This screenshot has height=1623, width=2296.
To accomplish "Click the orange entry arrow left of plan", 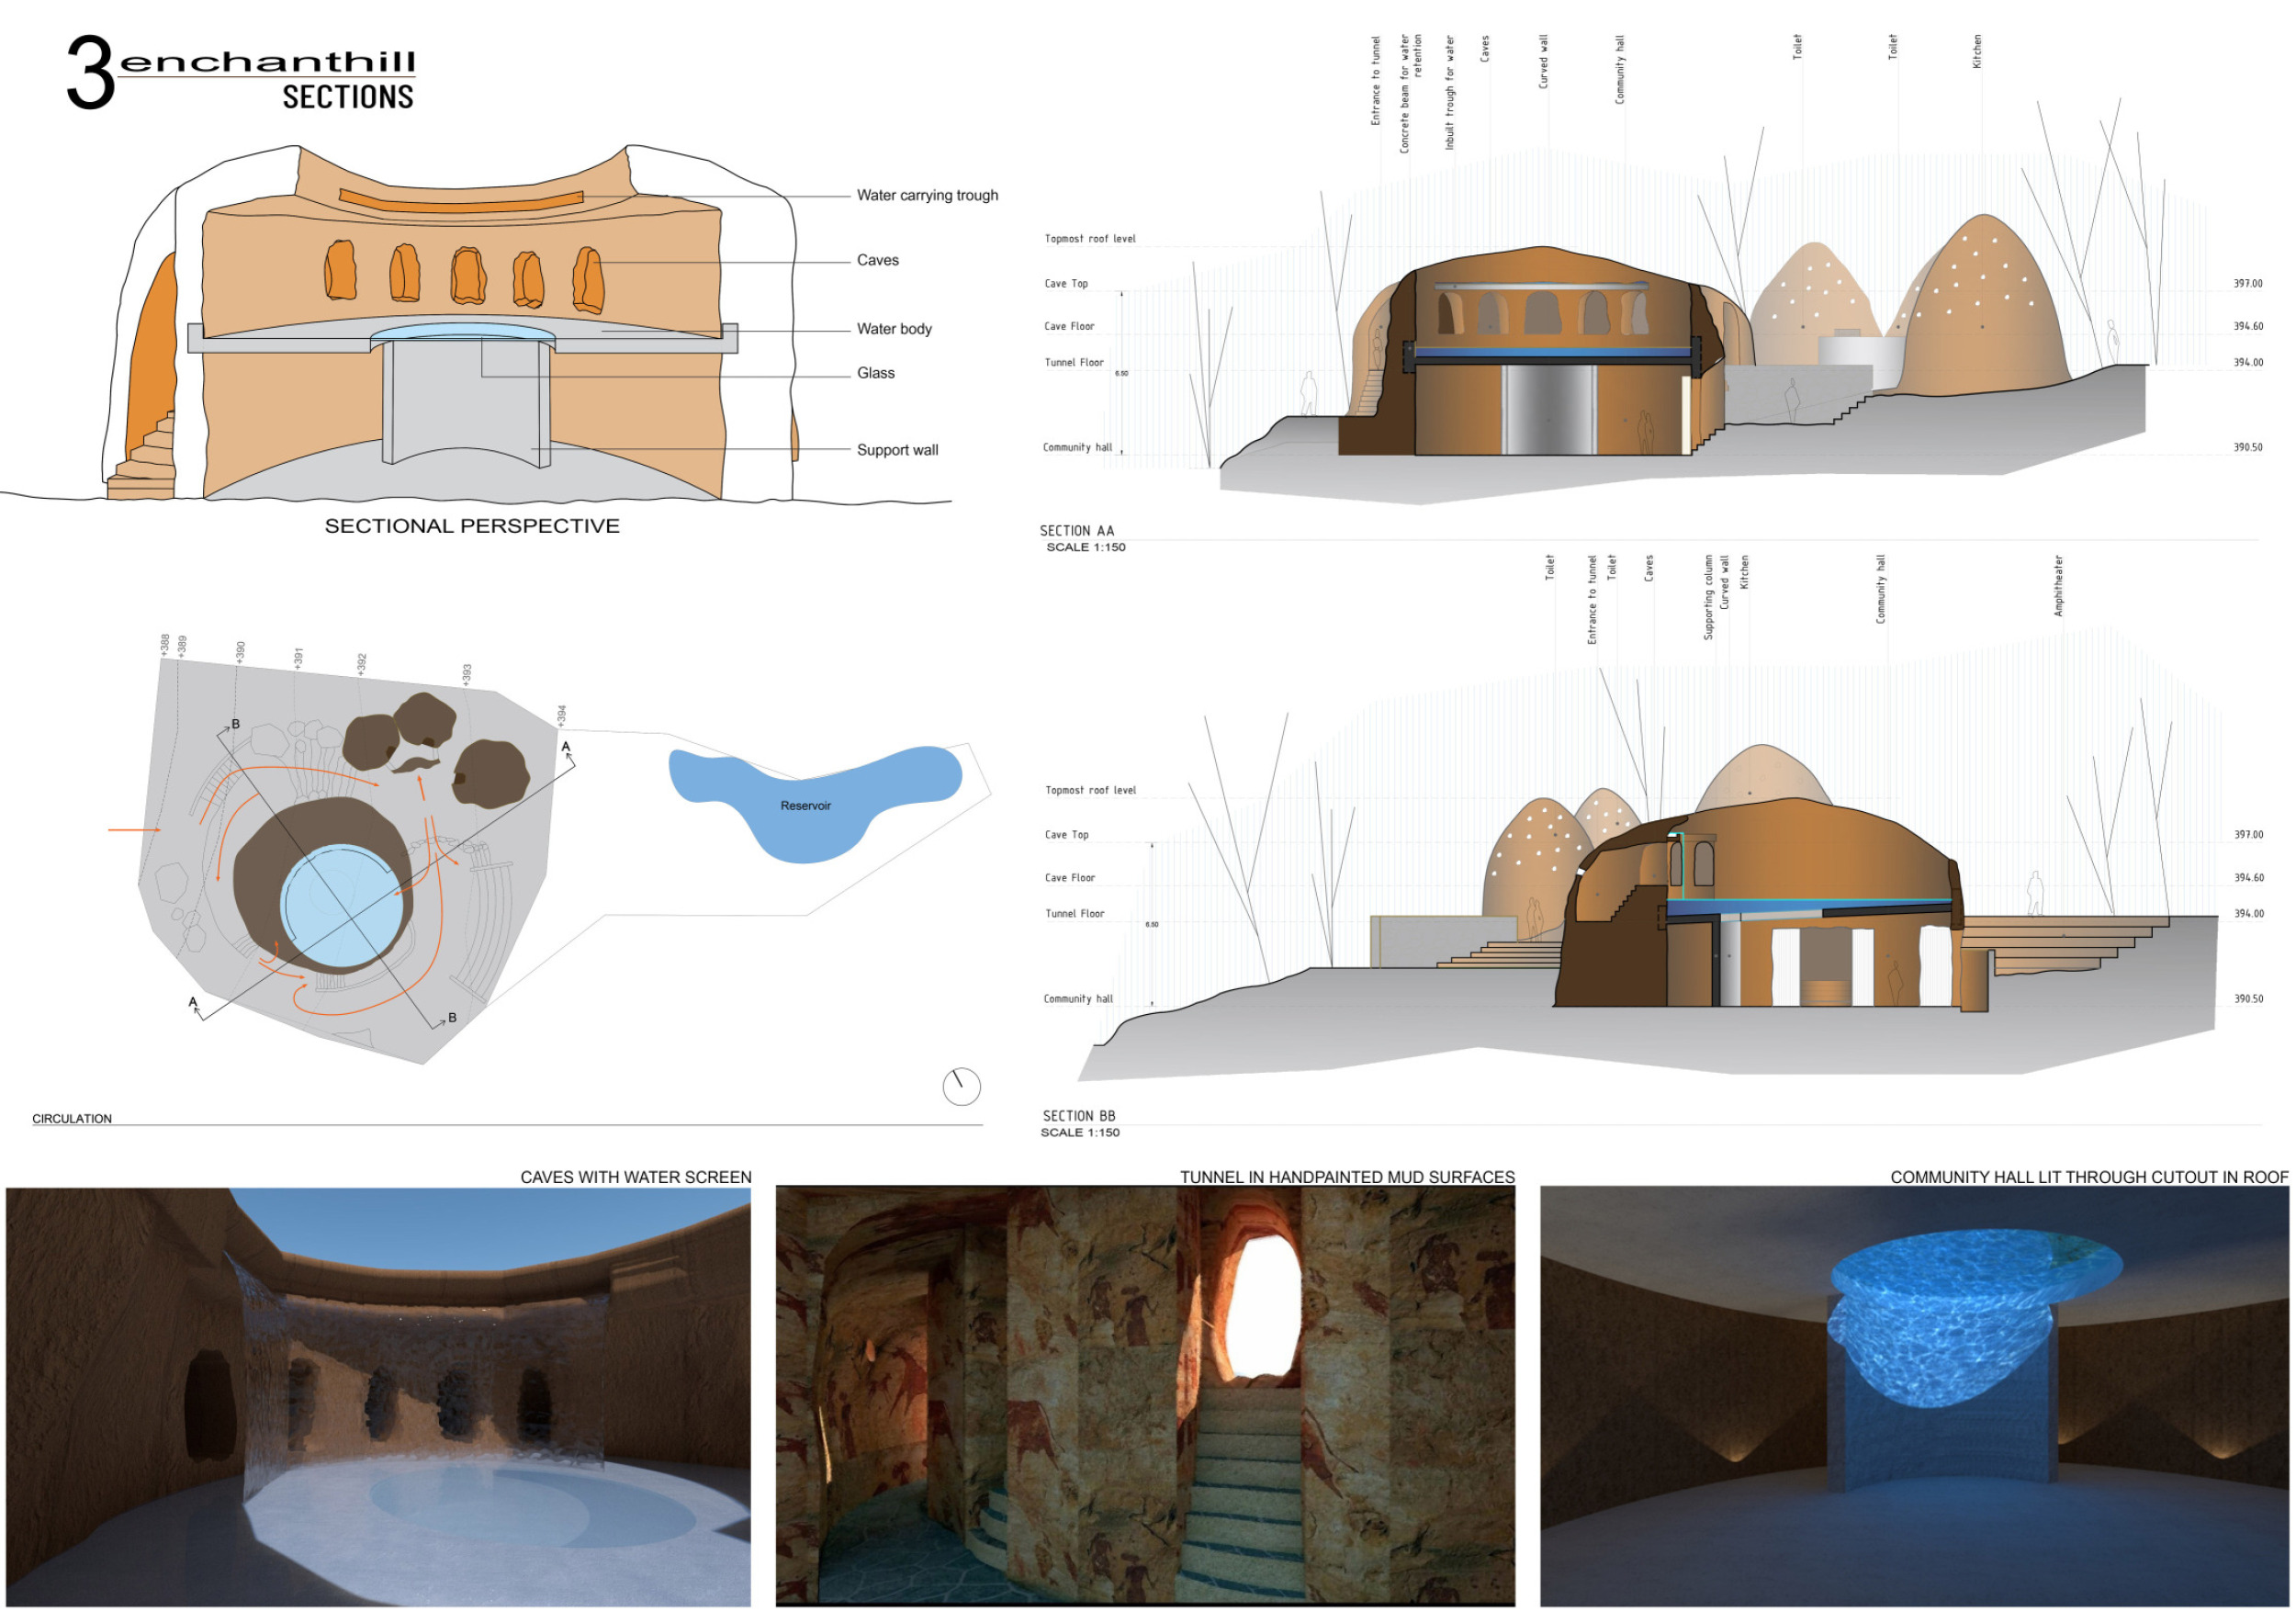I will pos(134,829).
